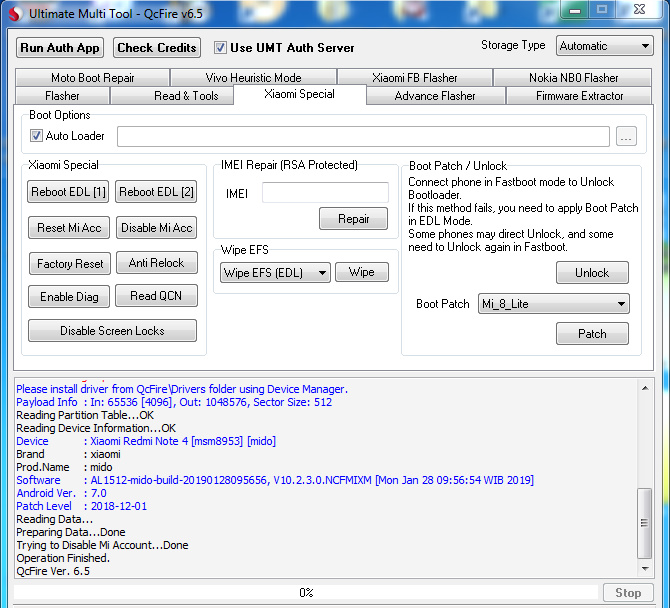Viewport: 670px width, 608px height.
Task: Click Disable Screen Locks button
Action: click(x=112, y=331)
